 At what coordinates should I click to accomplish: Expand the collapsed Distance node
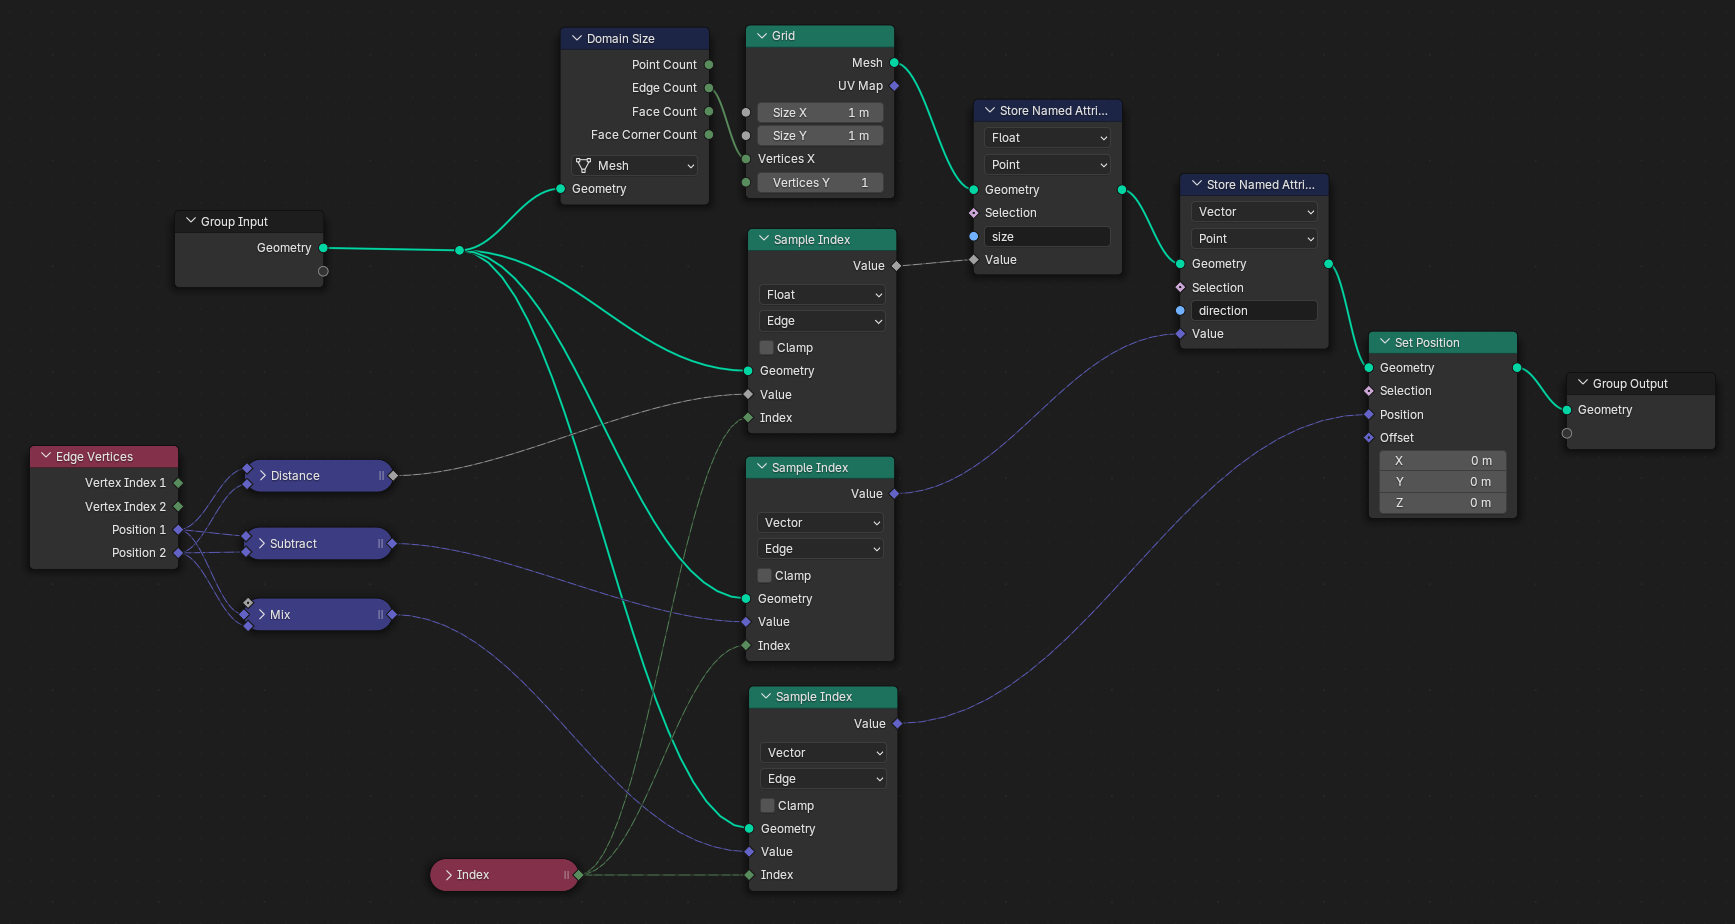263,476
